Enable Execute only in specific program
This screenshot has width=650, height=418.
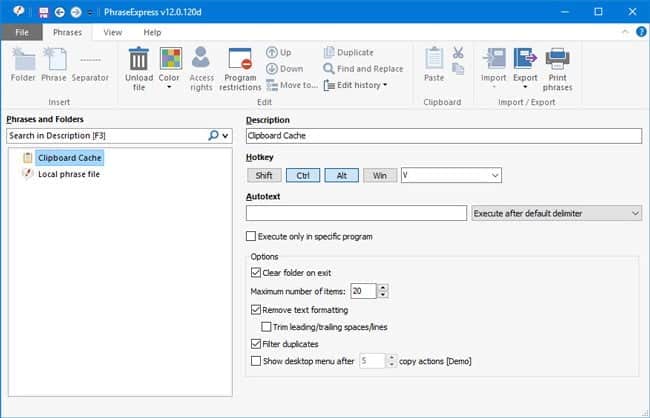click(x=251, y=236)
